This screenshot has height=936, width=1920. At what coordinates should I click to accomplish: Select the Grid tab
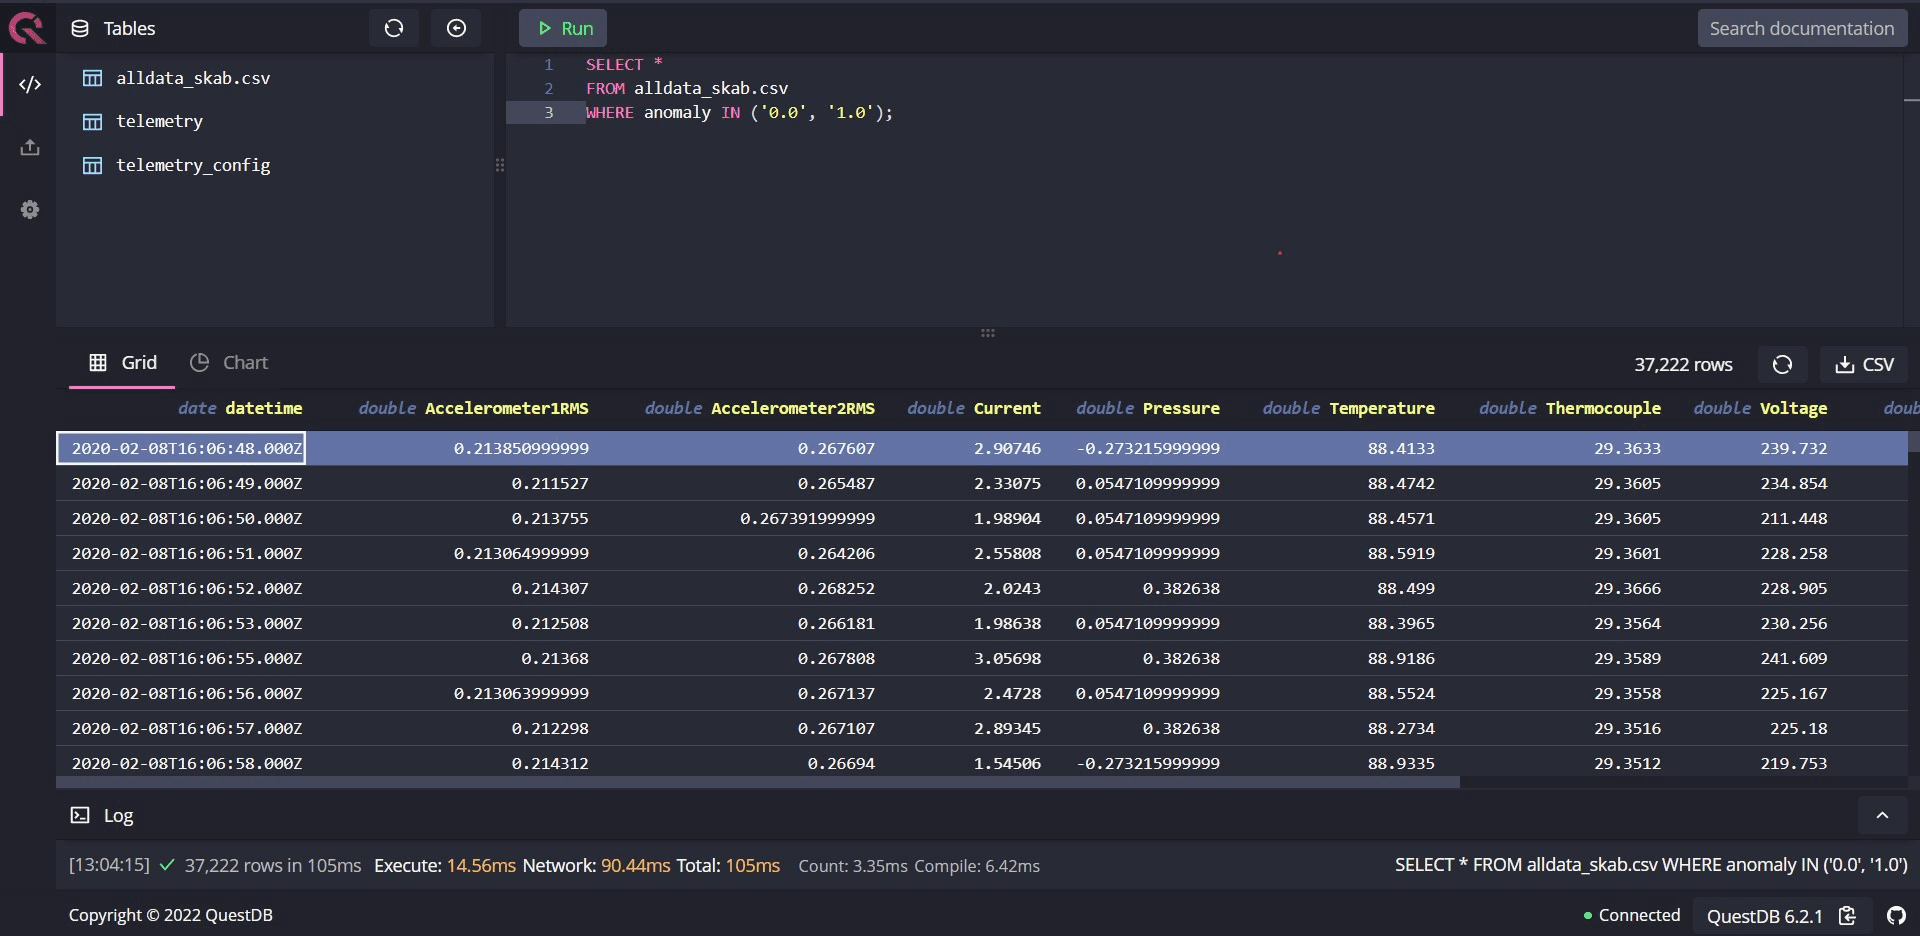pos(123,363)
